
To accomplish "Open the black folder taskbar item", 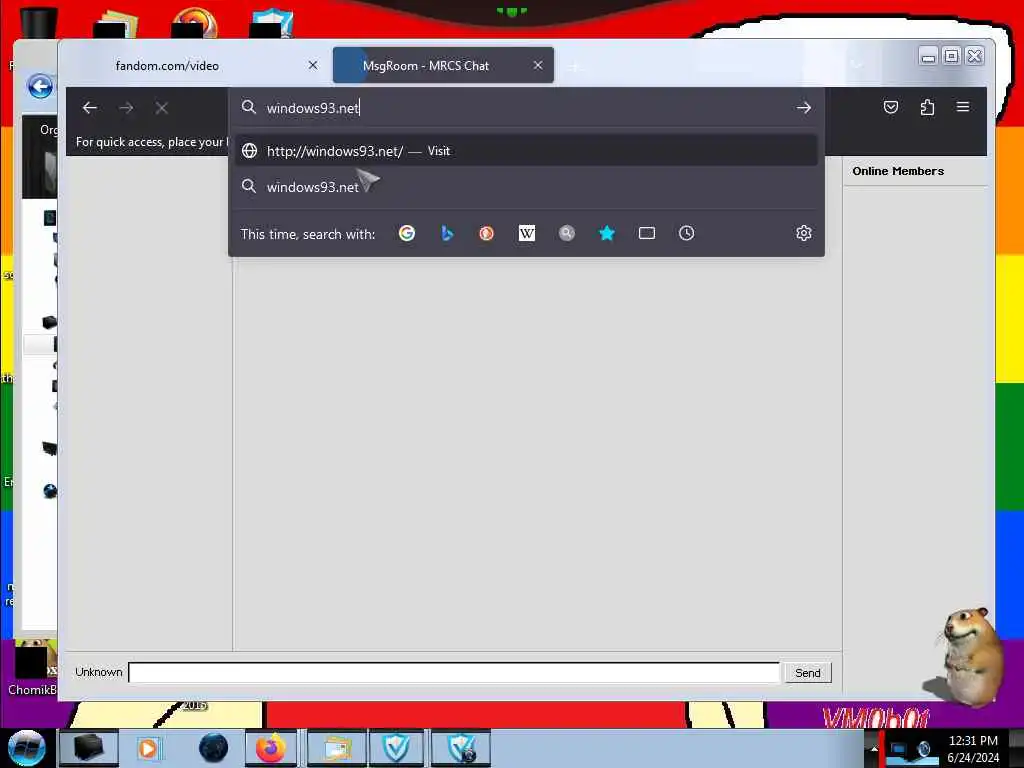I will tap(89, 748).
